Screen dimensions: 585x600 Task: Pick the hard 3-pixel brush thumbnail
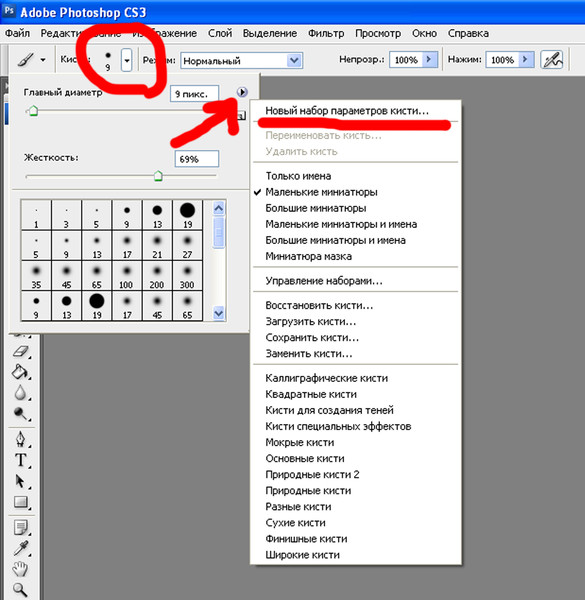[x=66, y=215]
